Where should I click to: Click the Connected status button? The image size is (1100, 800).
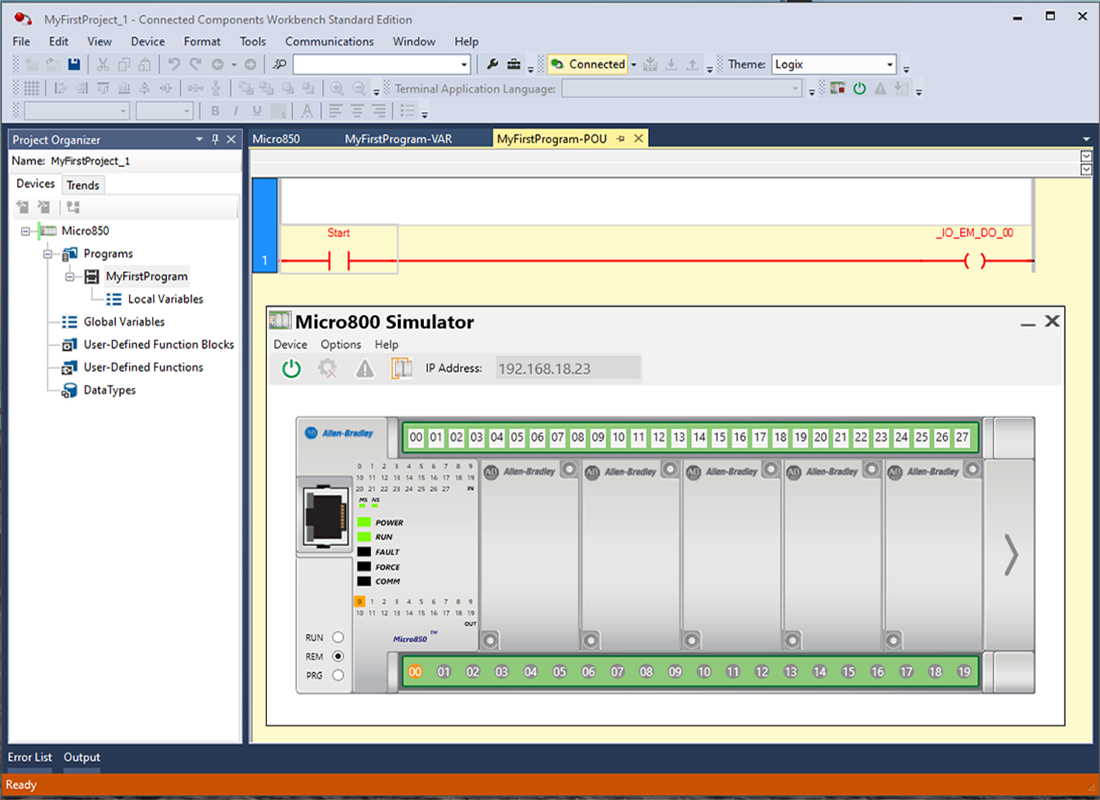[x=588, y=65]
